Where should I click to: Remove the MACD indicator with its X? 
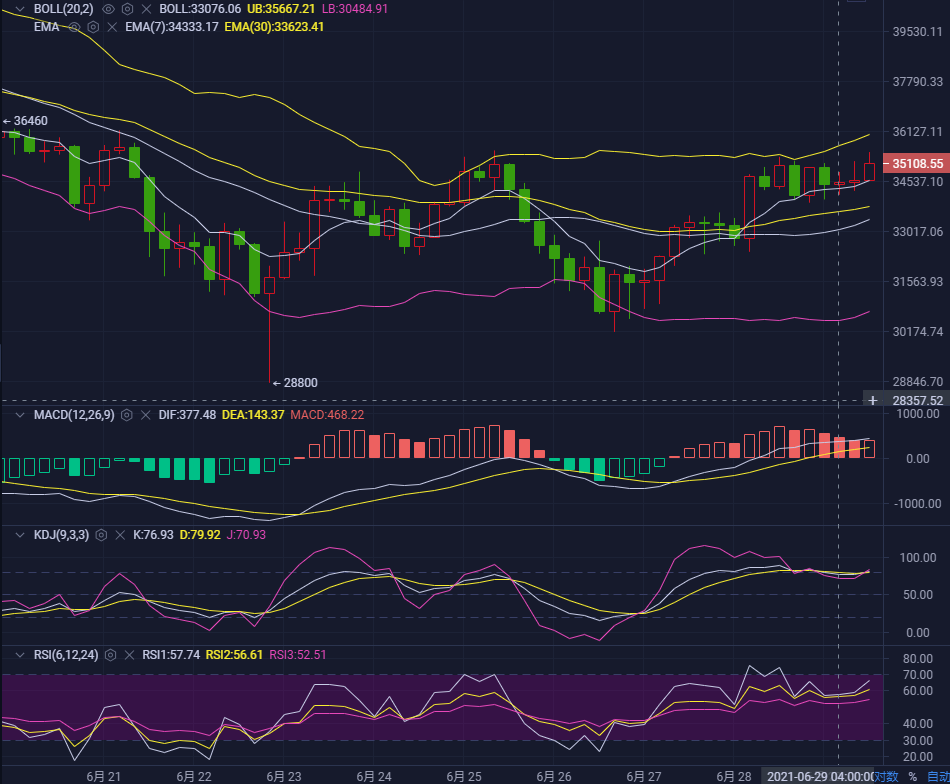click(145, 415)
